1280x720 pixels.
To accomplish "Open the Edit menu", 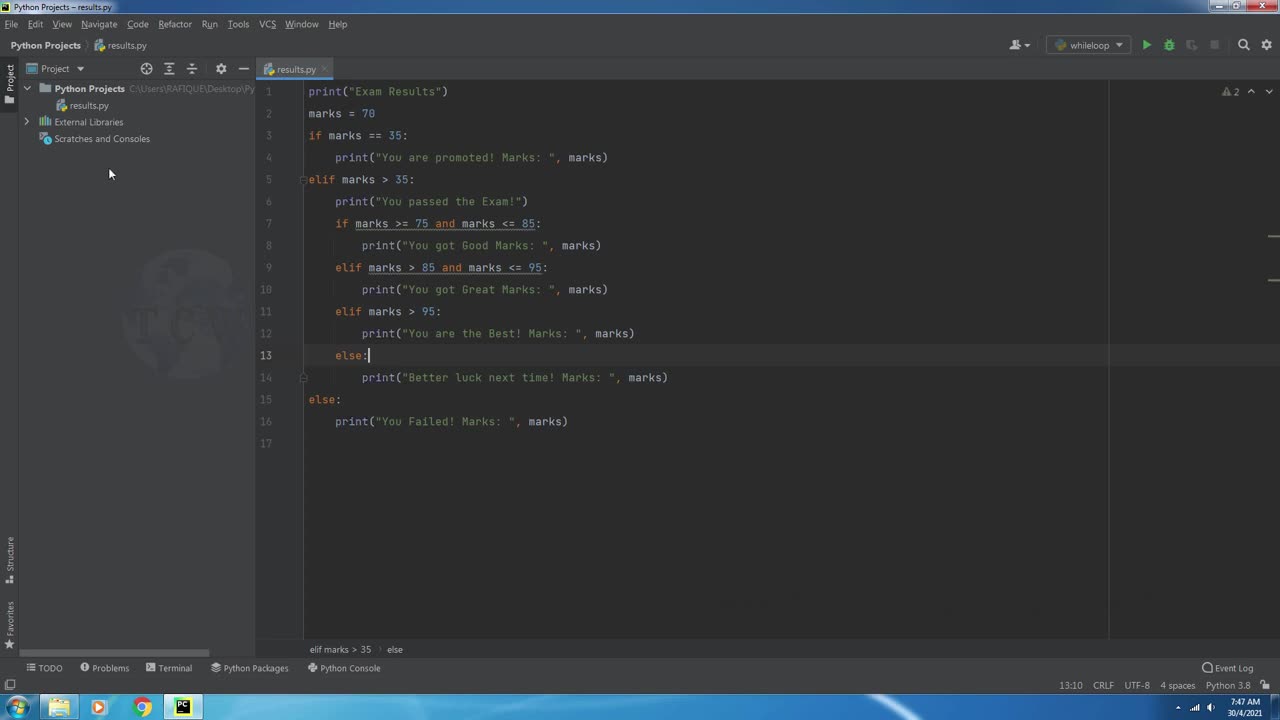I will click(35, 24).
